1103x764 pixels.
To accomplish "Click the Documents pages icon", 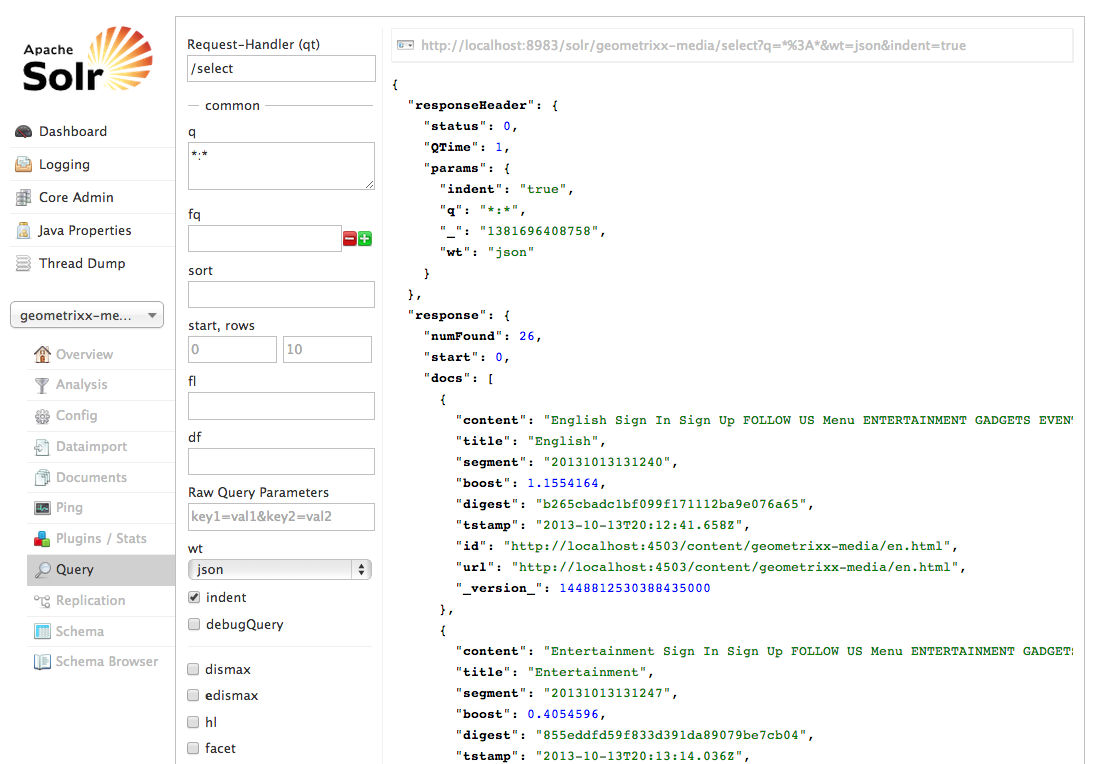I will pos(42,478).
